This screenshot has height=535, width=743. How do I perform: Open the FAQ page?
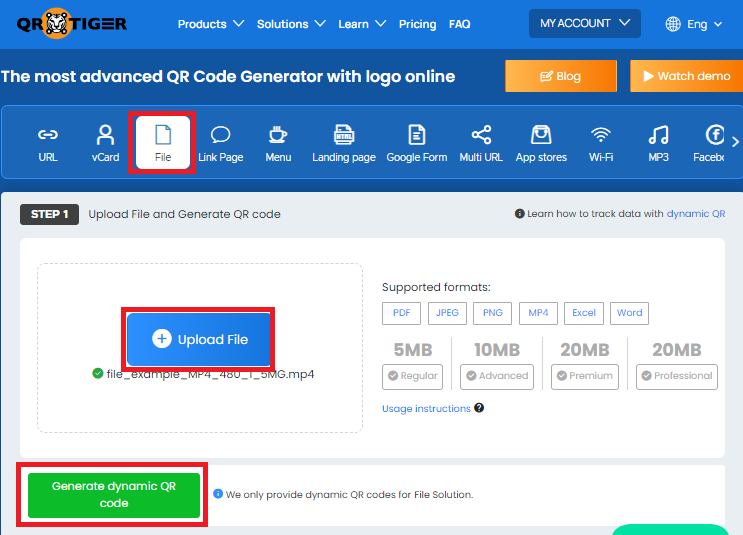coord(459,24)
